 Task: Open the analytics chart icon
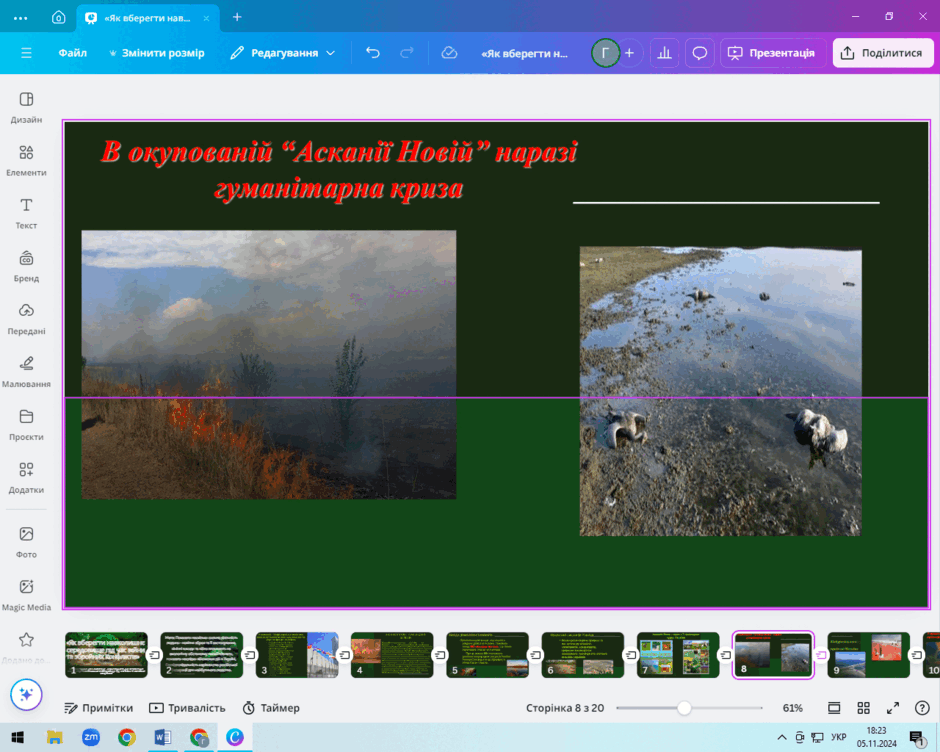coord(664,53)
